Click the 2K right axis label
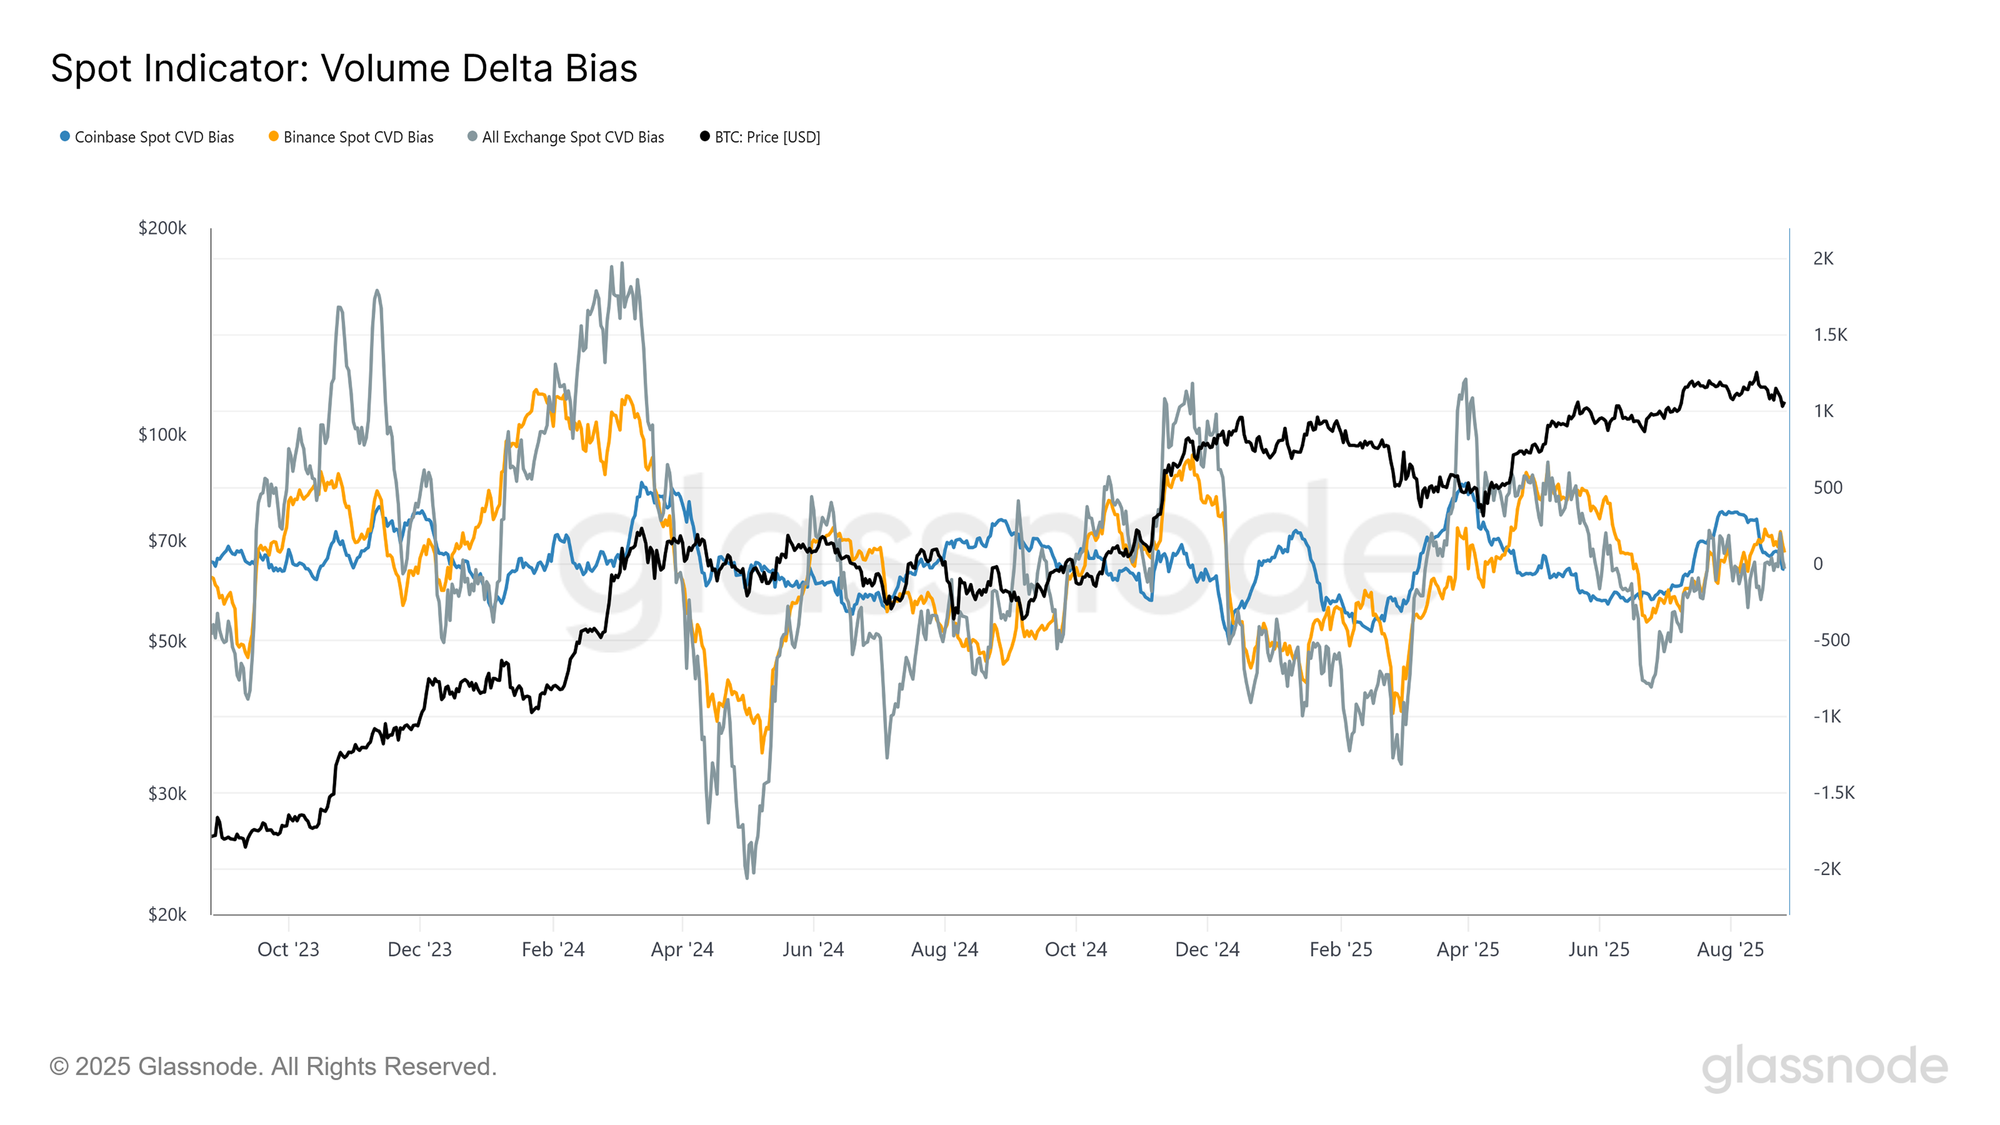Screen dimensions: 2000x1125 [x=1824, y=258]
